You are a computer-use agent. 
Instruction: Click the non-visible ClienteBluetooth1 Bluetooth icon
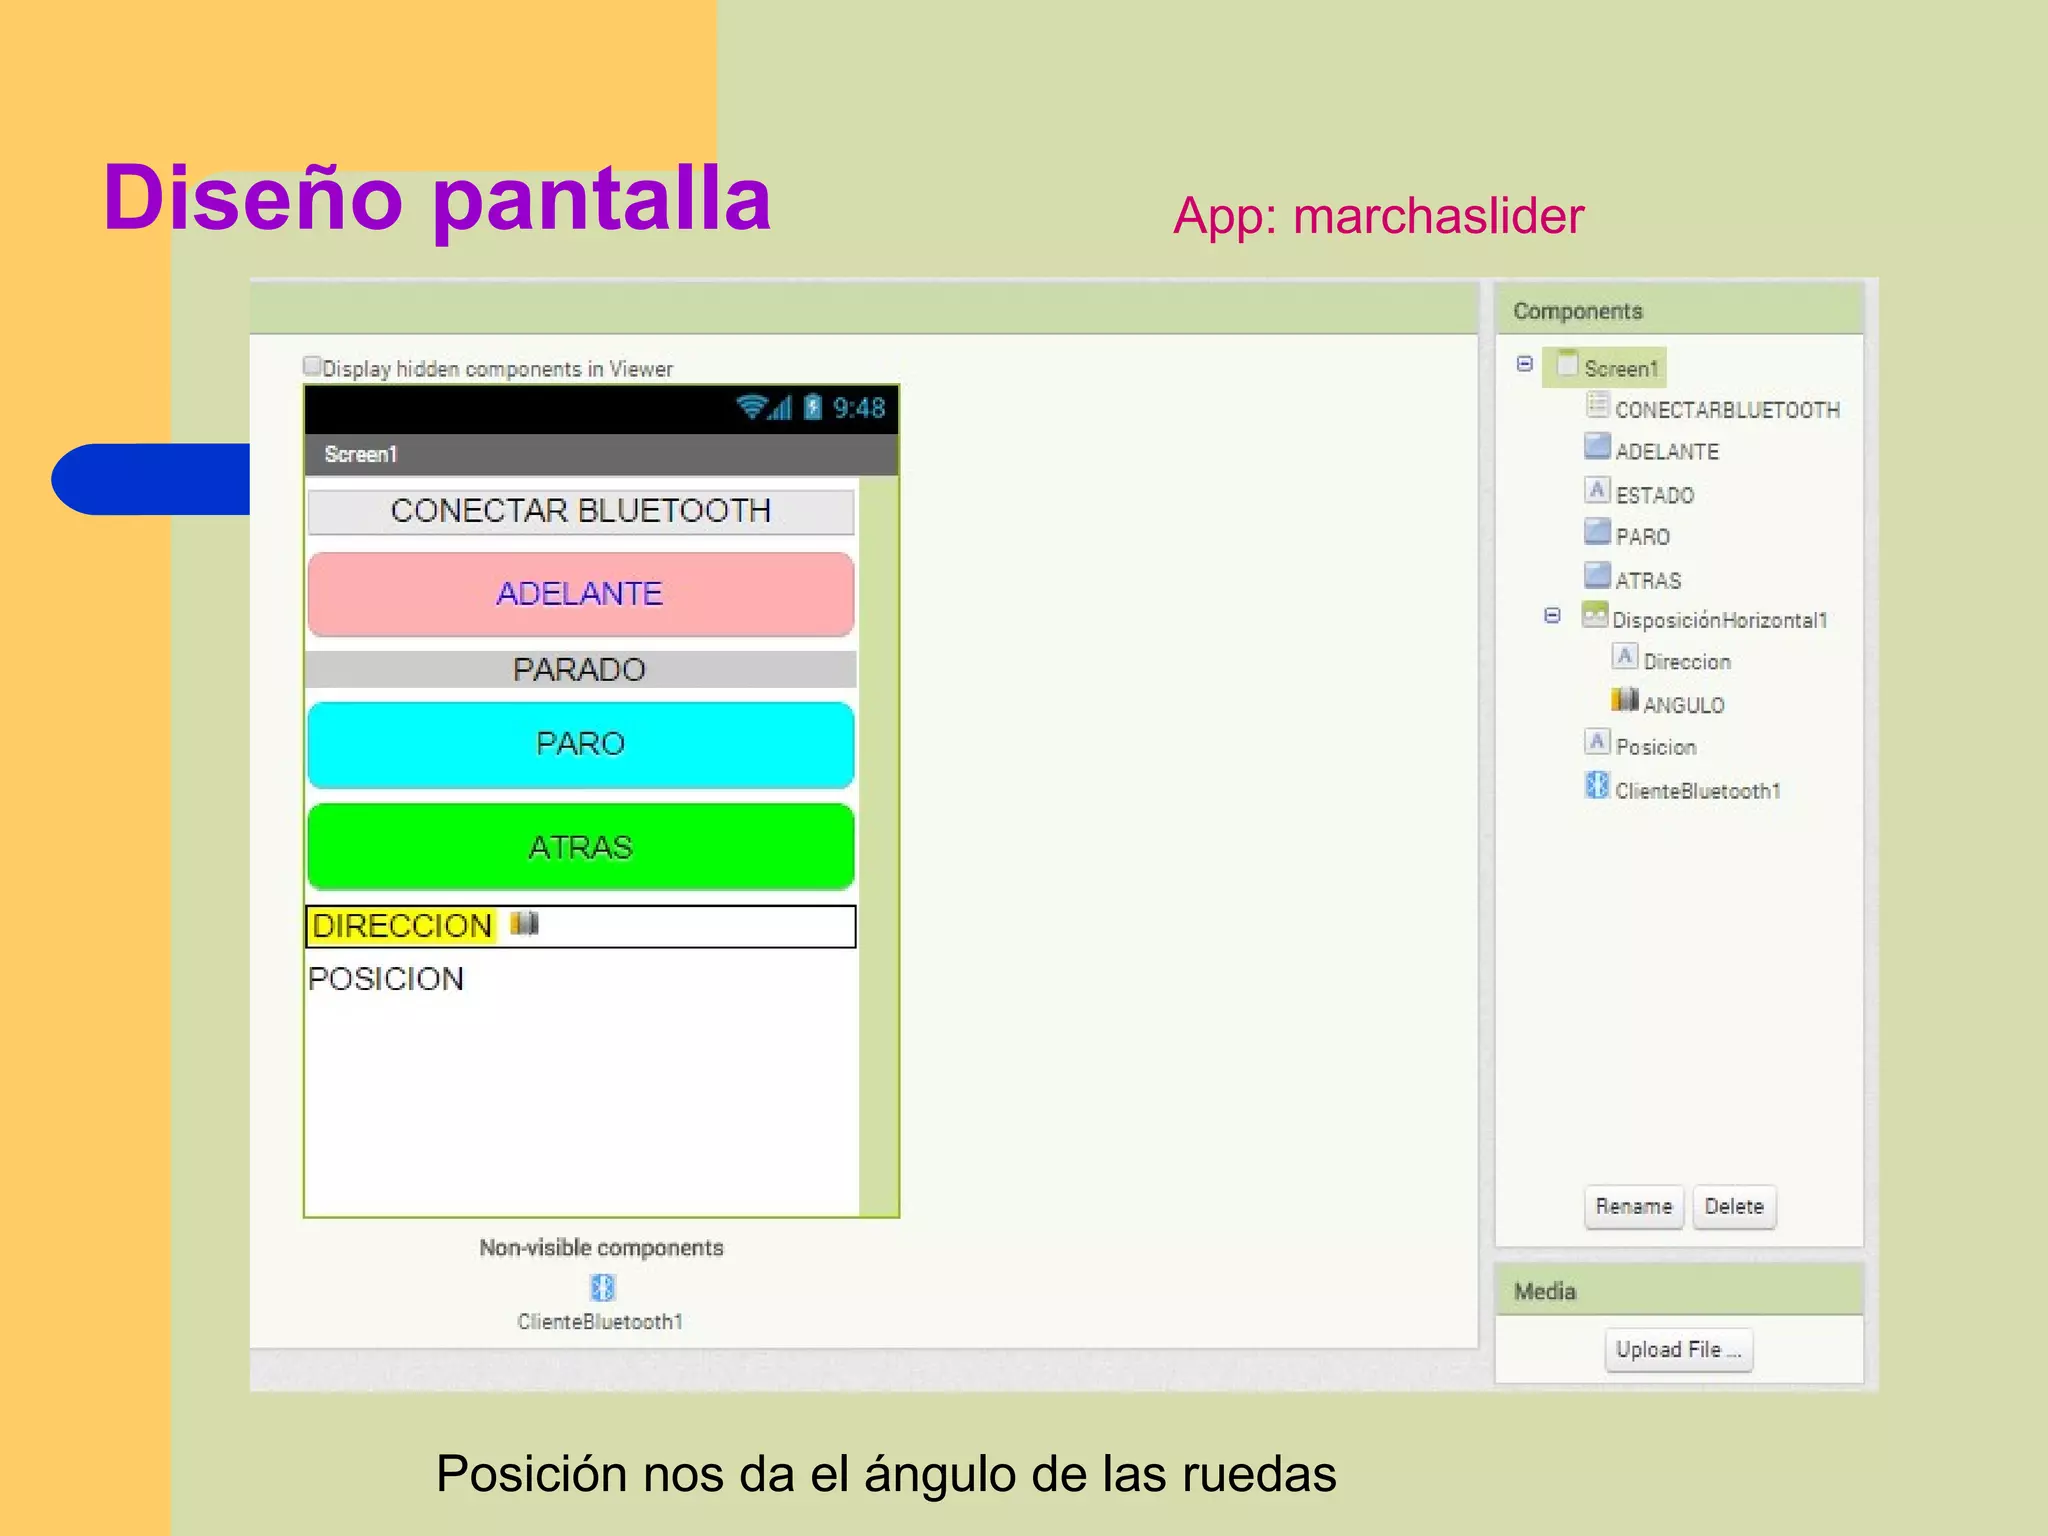[603, 1287]
